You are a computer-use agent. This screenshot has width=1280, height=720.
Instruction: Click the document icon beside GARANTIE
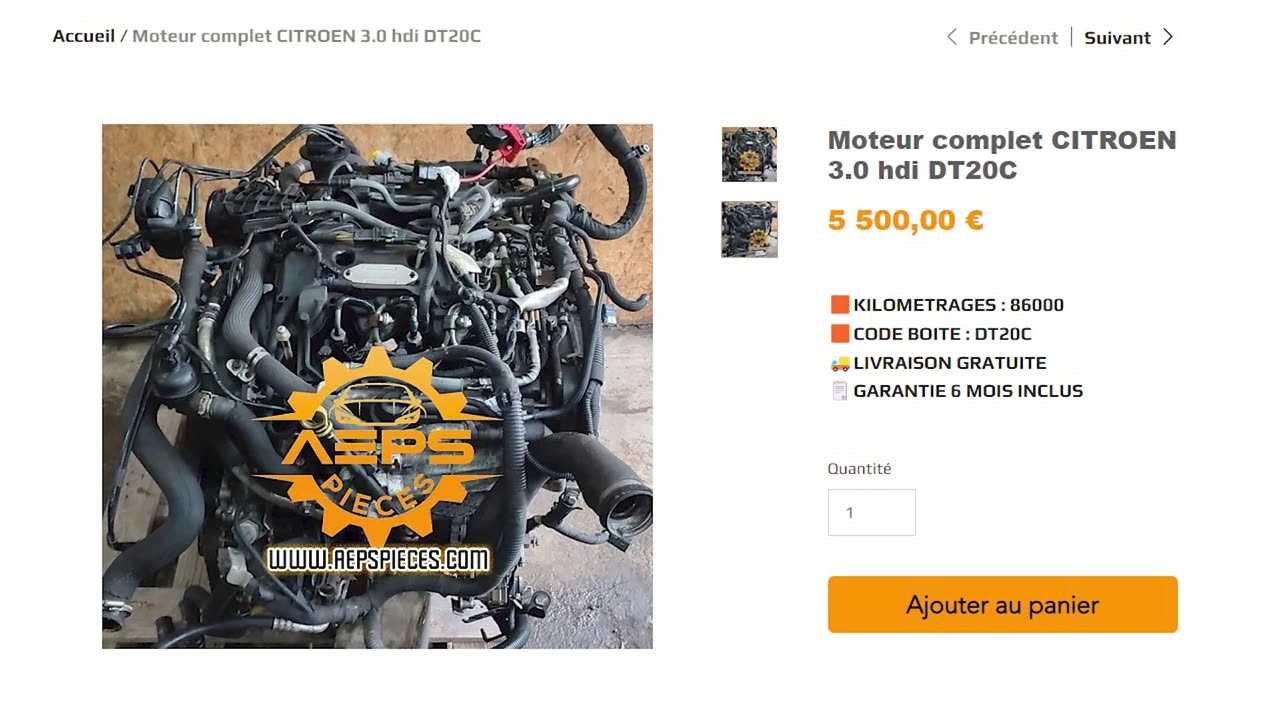click(x=840, y=391)
